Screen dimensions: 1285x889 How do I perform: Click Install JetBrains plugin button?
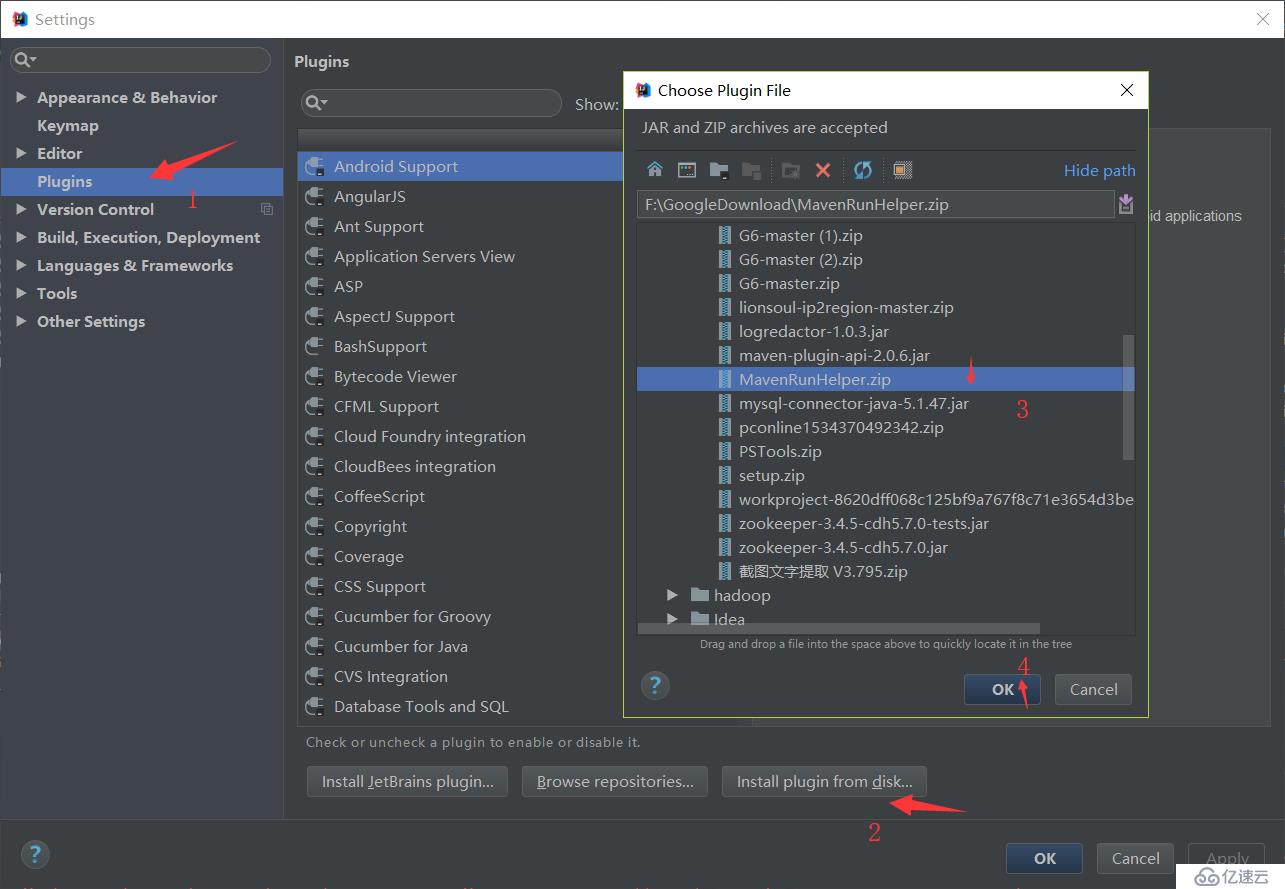tap(408, 782)
